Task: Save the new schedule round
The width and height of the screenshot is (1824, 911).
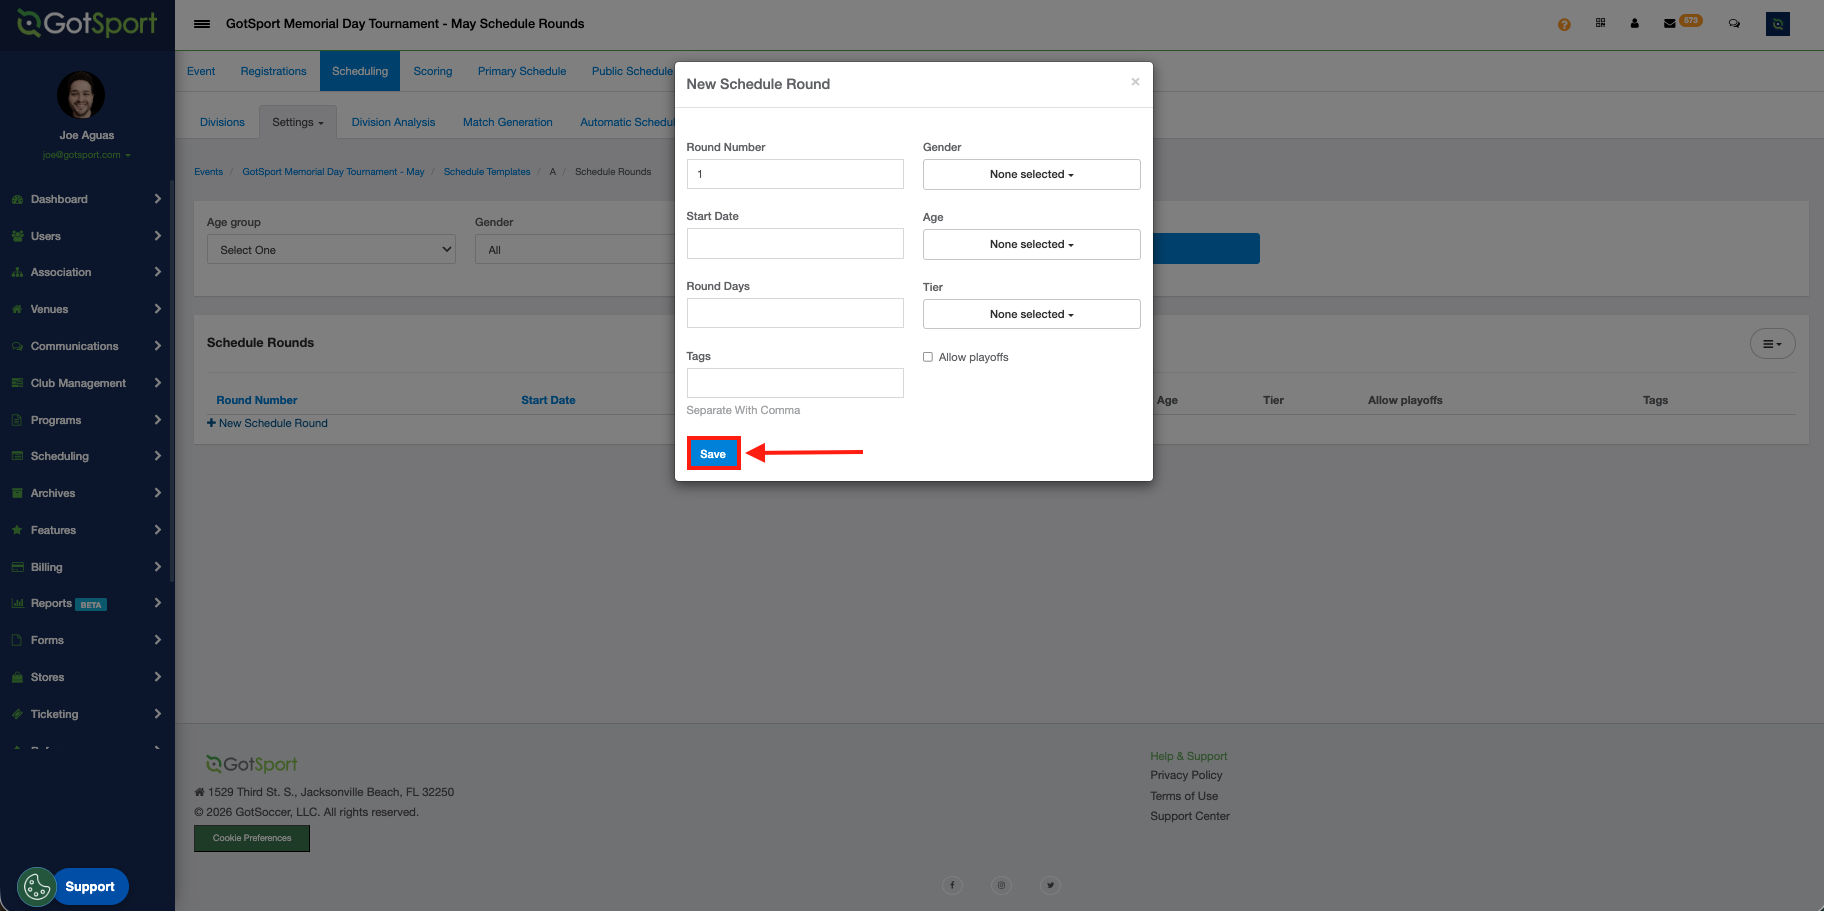Action: [713, 454]
